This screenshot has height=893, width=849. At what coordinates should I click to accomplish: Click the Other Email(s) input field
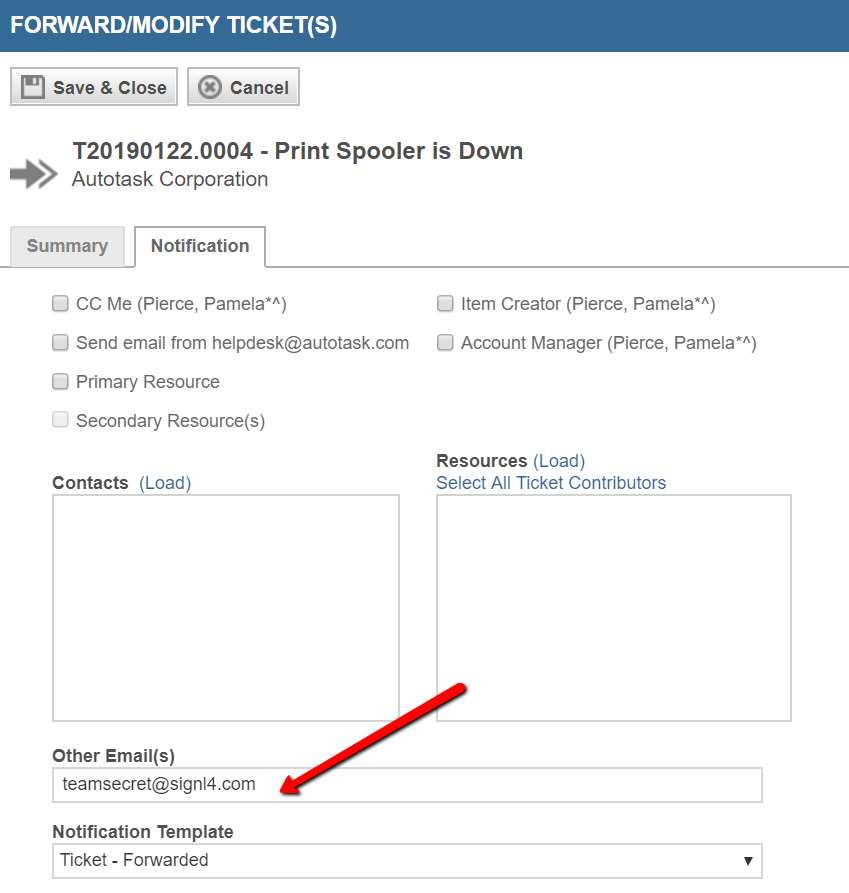click(407, 785)
